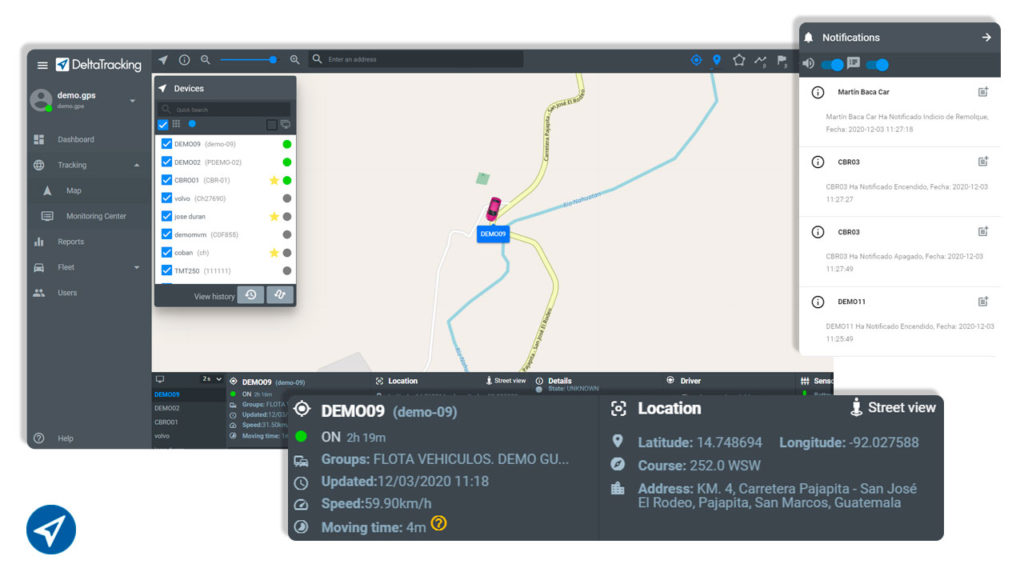Click the bell icon in Notifications header
The width and height of the screenshot is (1024, 576).
(808, 37)
